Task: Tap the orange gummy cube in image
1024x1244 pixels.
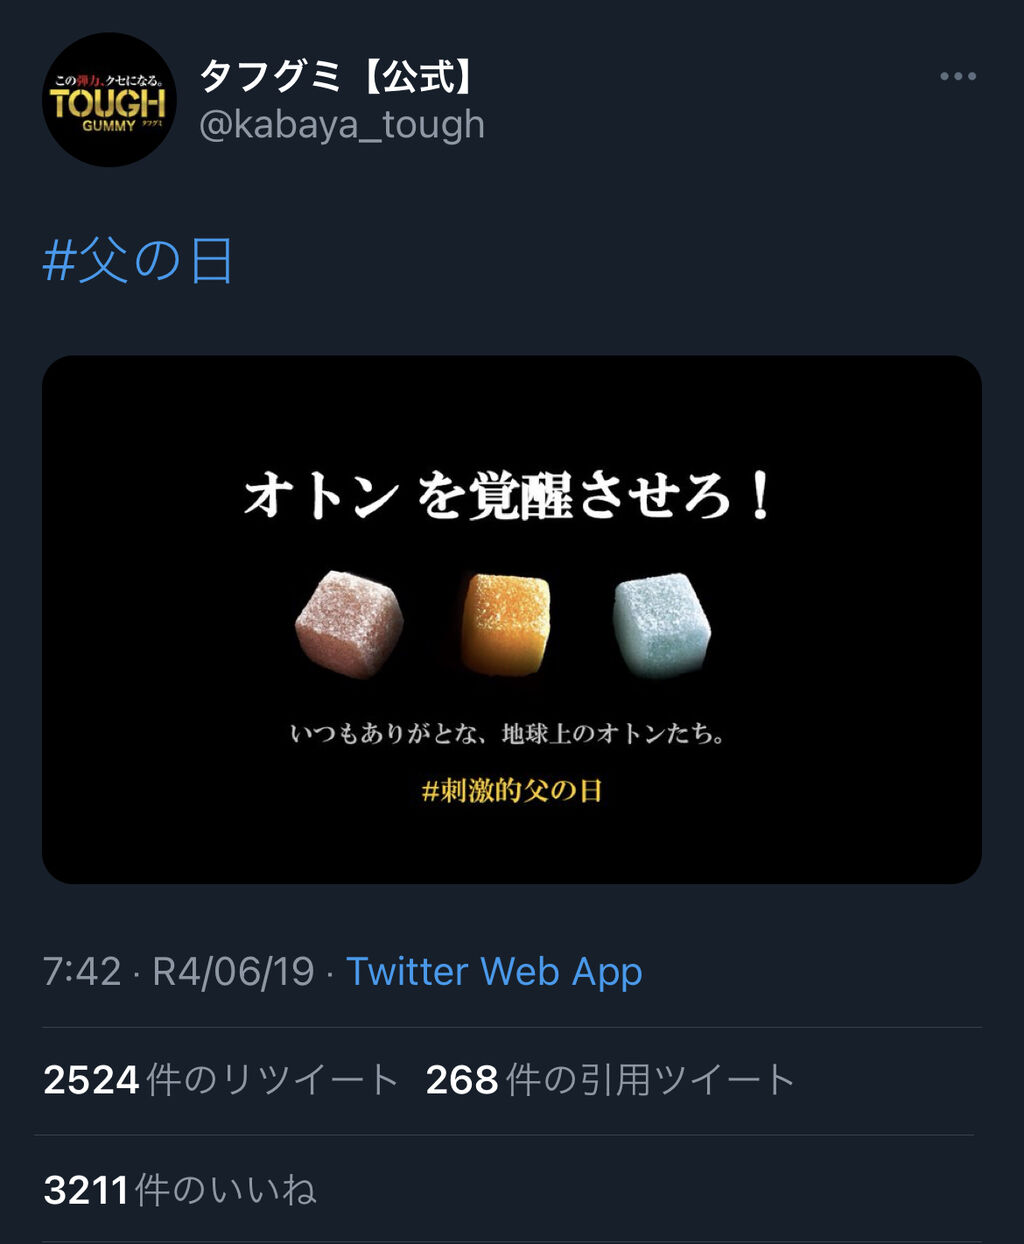Action: pos(505,623)
